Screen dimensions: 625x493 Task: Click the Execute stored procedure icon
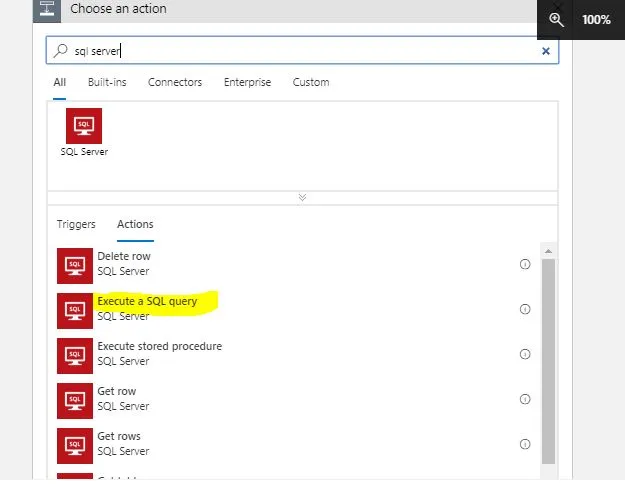(x=75, y=356)
